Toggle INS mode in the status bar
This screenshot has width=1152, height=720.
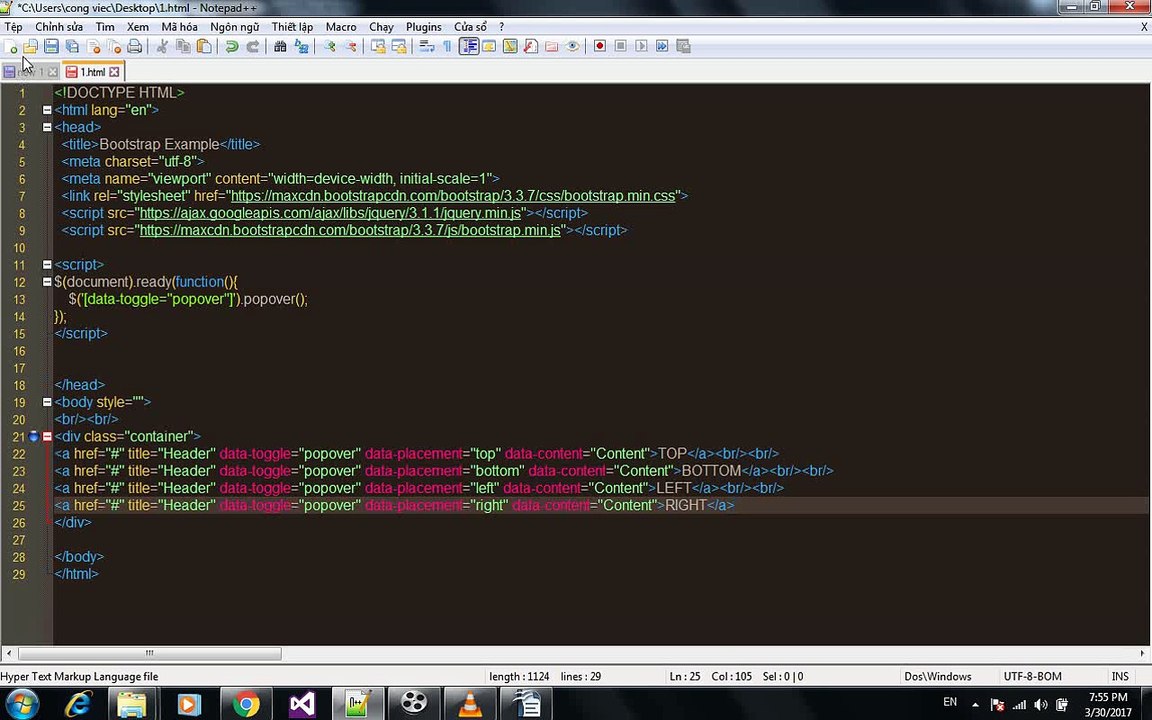pyautogui.click(x=1120, y=677)
